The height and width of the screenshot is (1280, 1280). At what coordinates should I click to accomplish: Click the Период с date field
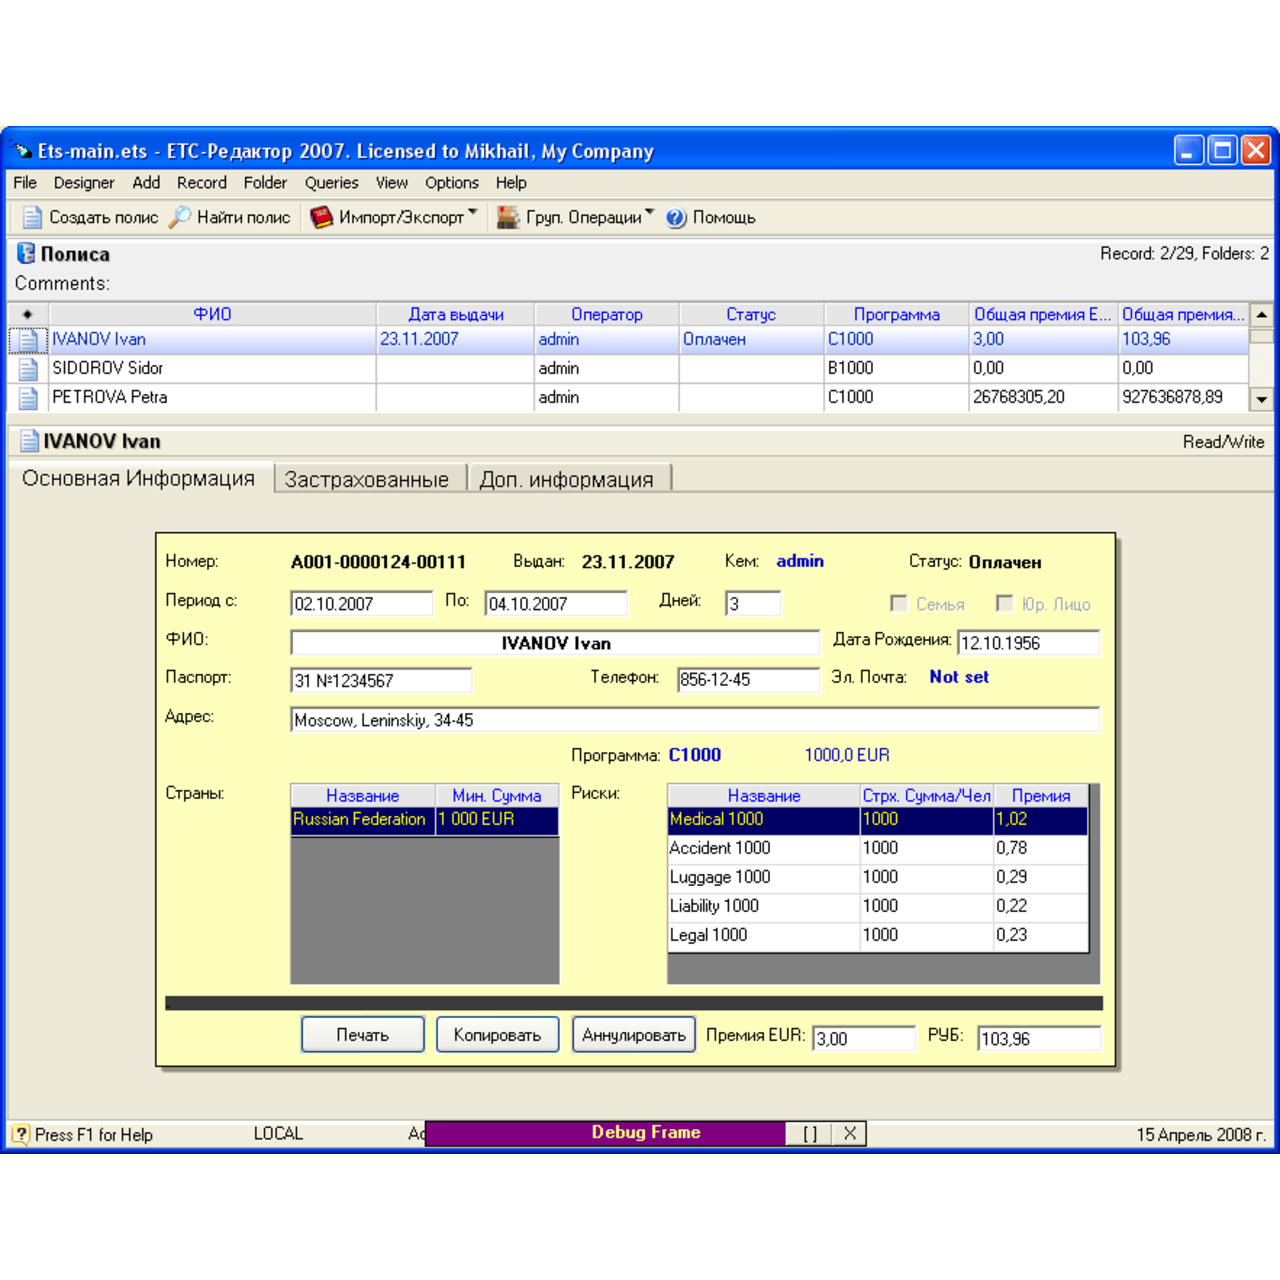coord(361,604)
